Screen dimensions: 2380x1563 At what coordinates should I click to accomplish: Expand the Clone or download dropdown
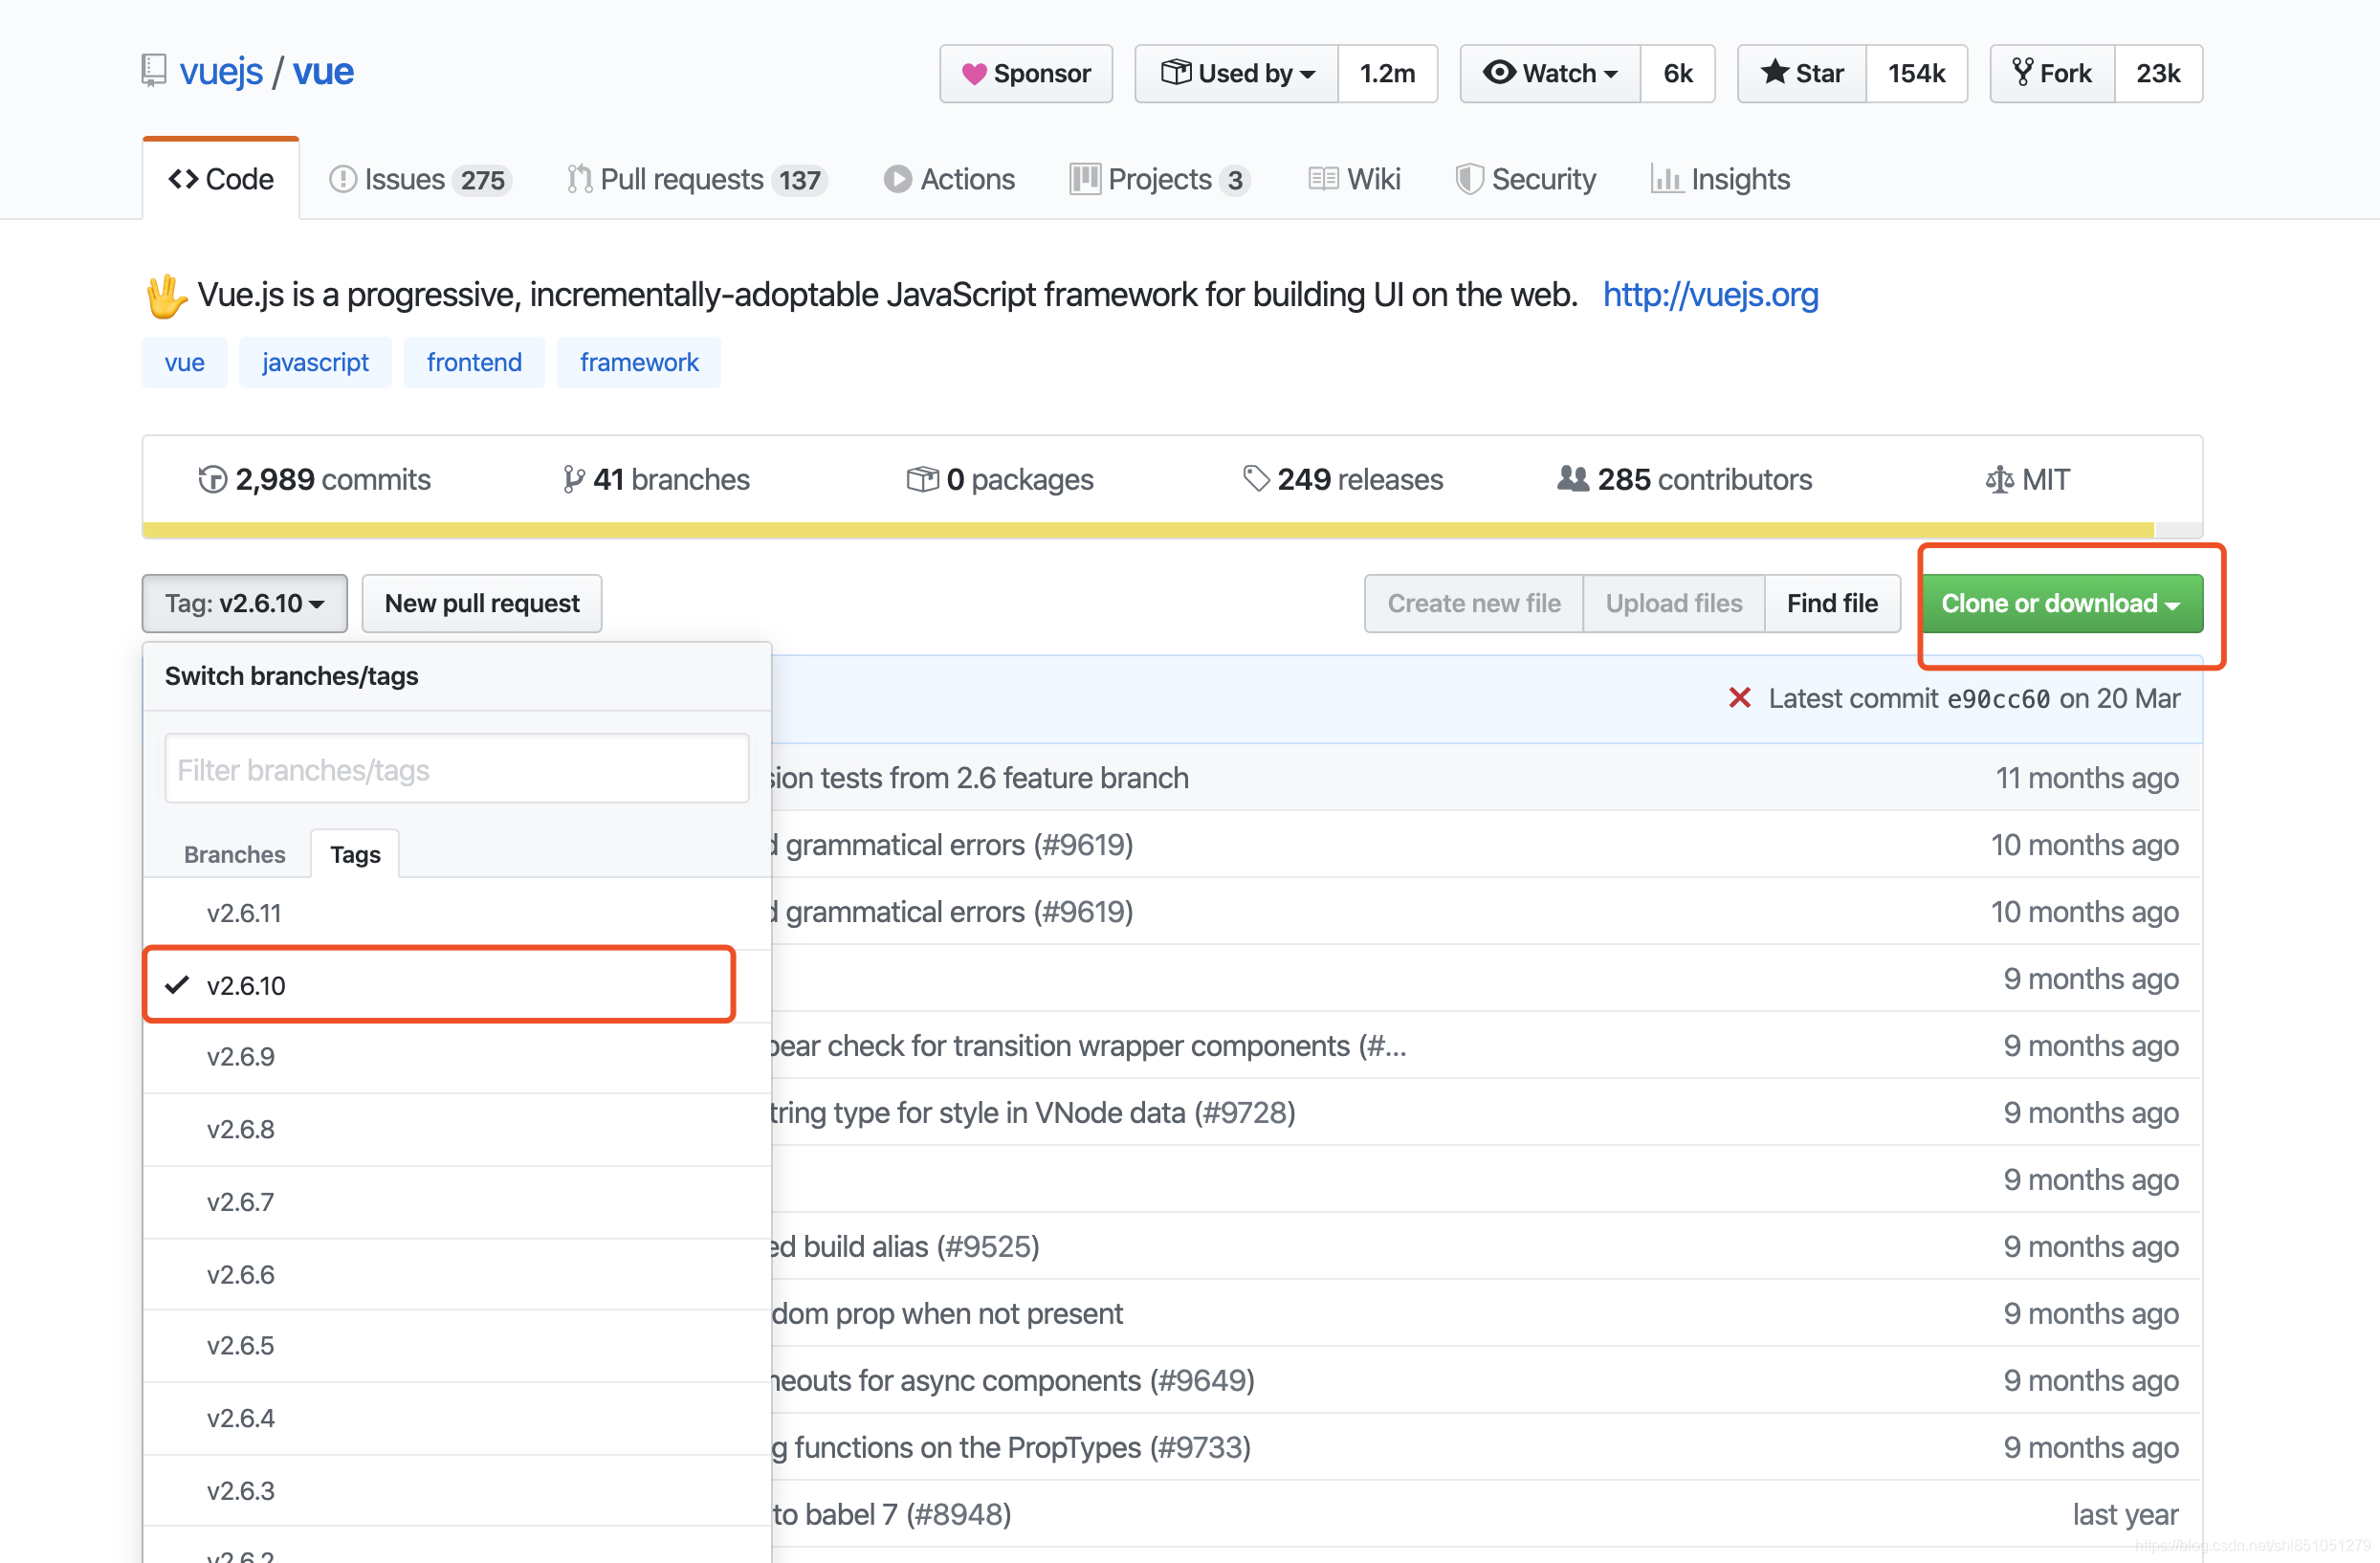tap(2061, 603)
